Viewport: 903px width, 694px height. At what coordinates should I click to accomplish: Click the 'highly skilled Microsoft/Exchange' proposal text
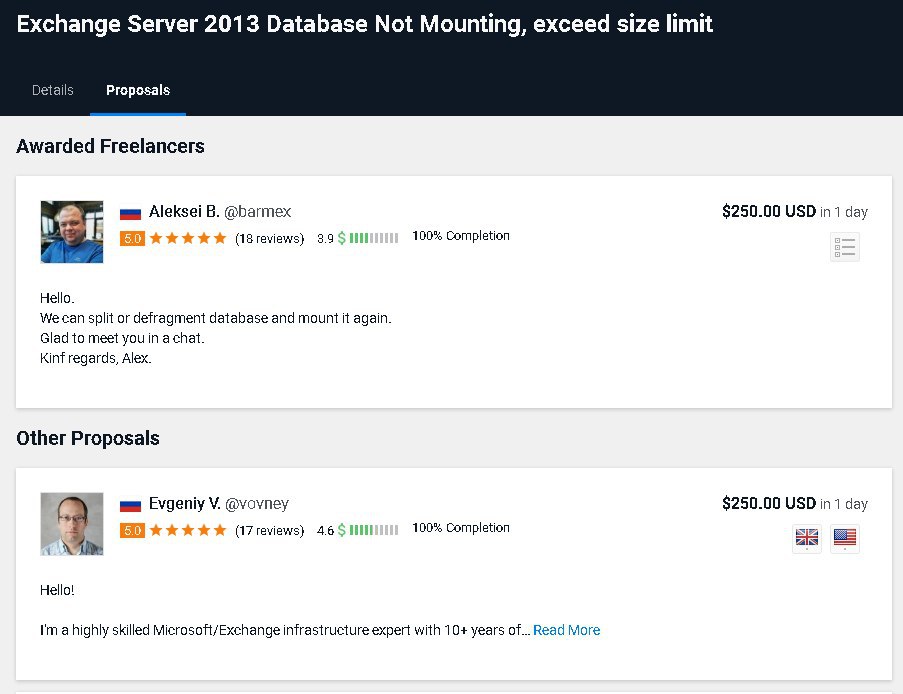coord(285,630)
